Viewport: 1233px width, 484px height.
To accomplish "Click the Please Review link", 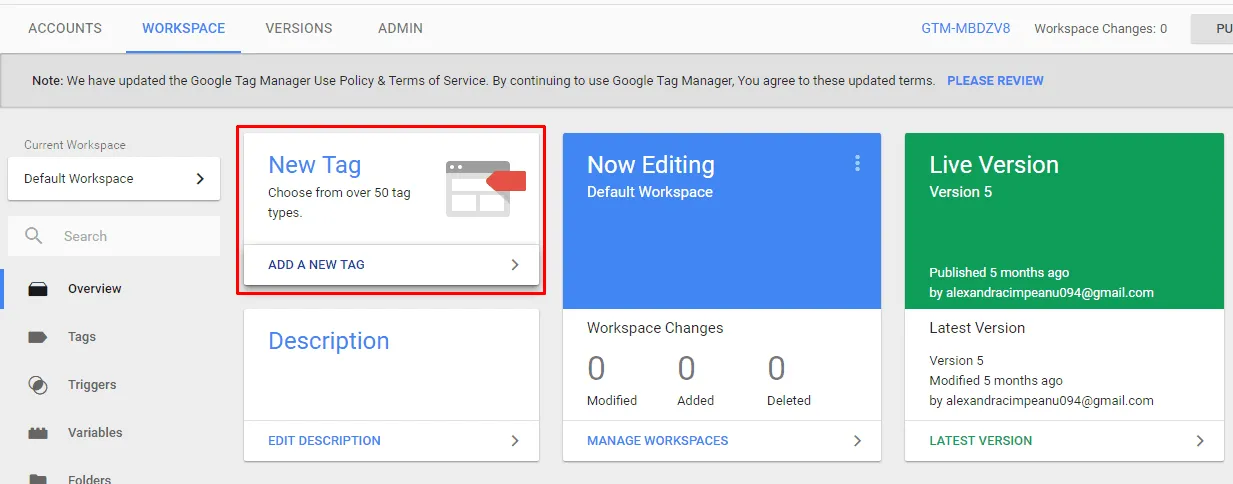I will [995, 80].
